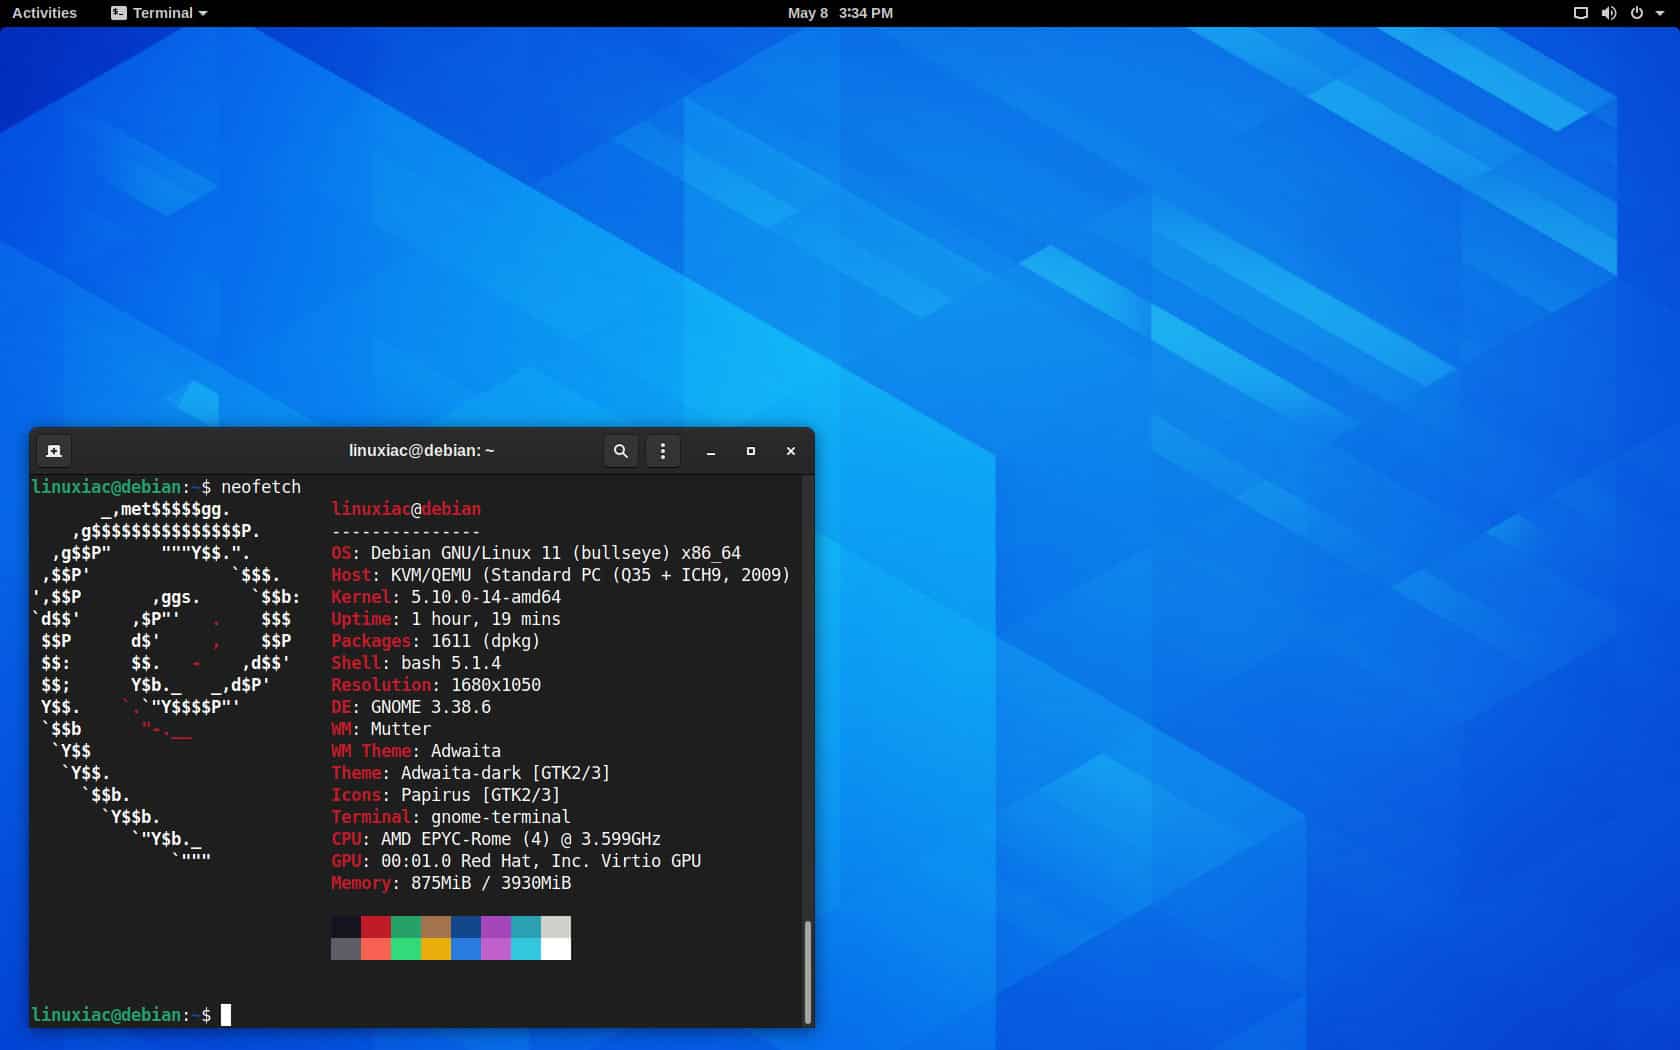The image size is (1680, 1050).
Task: Minimize the terminal window
Action: [x=710, y=451]
